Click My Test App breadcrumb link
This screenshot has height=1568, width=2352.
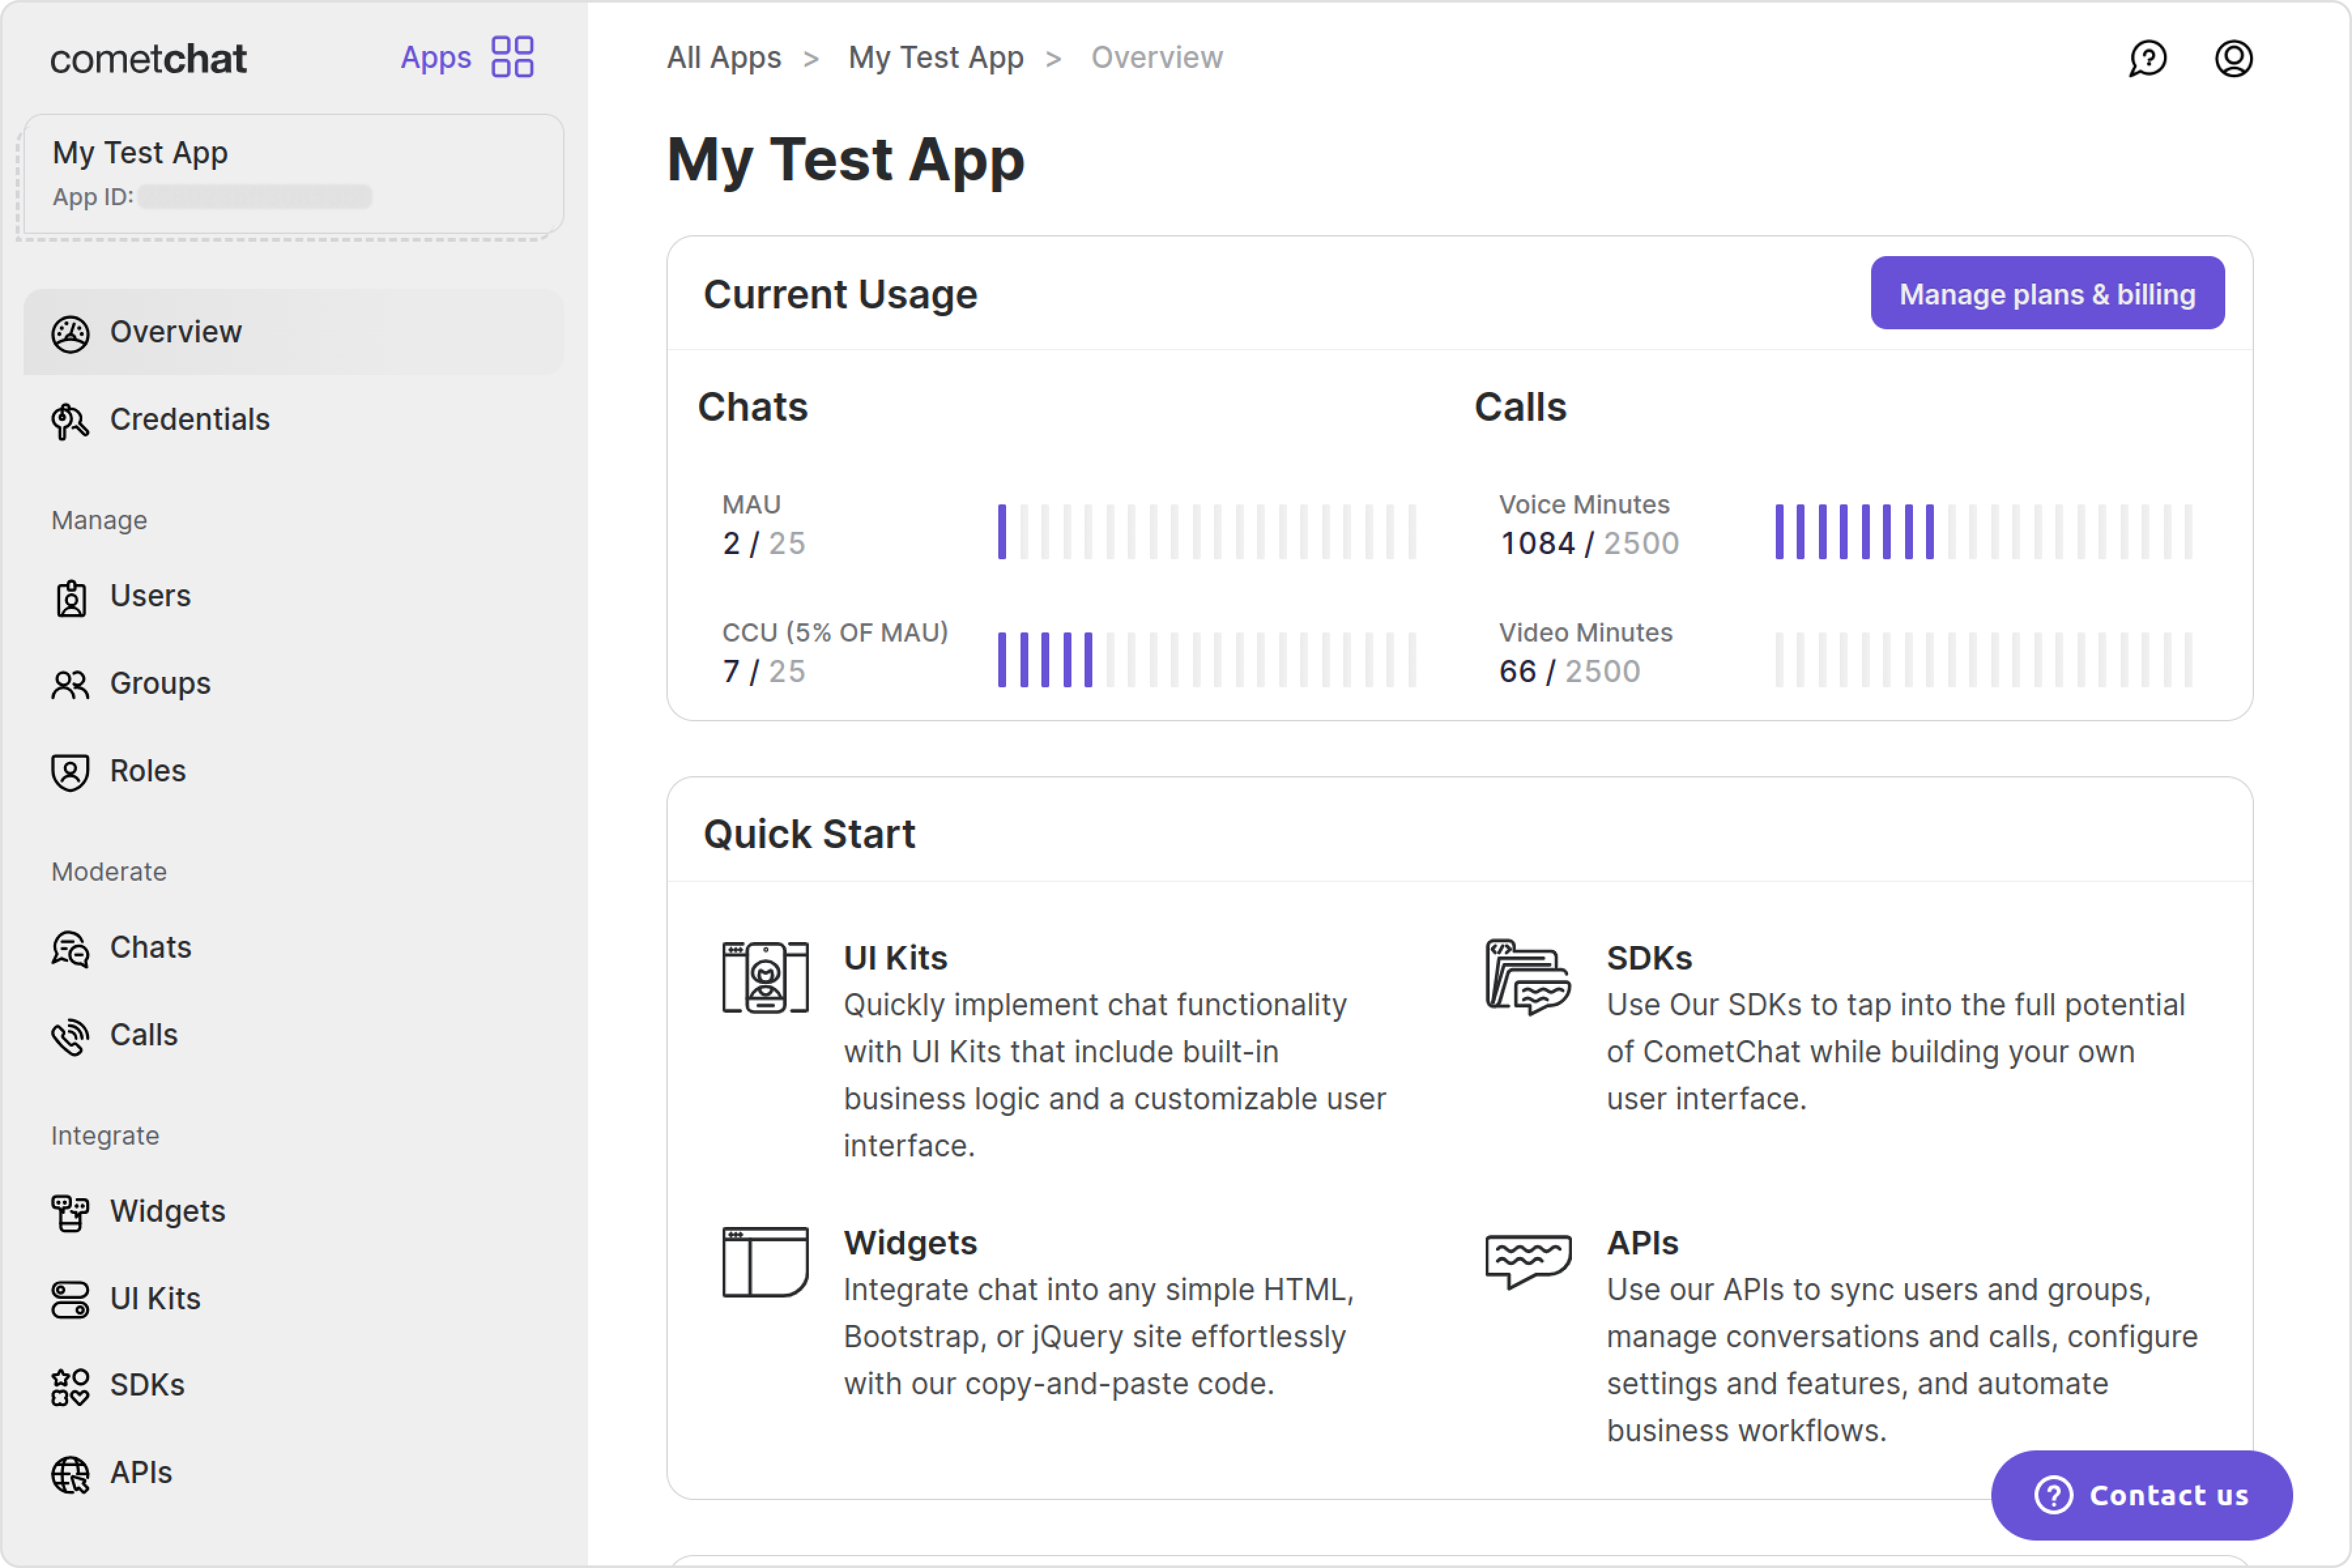click(x=935, y=58)
